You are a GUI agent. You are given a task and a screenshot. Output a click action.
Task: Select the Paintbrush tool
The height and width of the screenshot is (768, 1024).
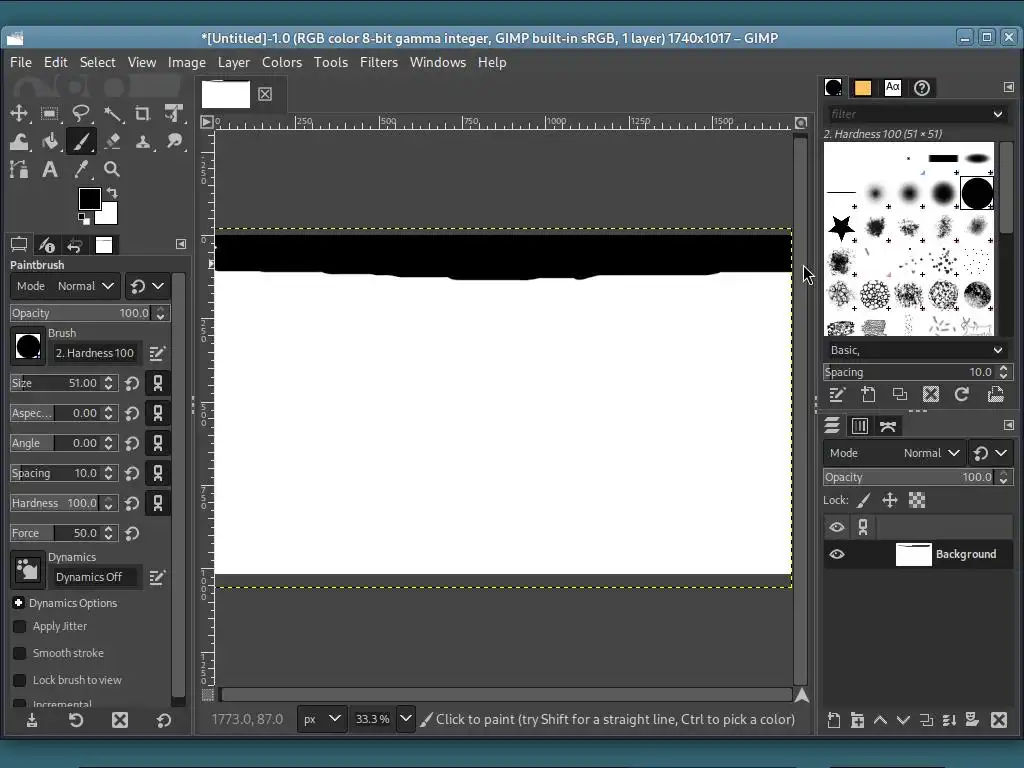[81, 141]
